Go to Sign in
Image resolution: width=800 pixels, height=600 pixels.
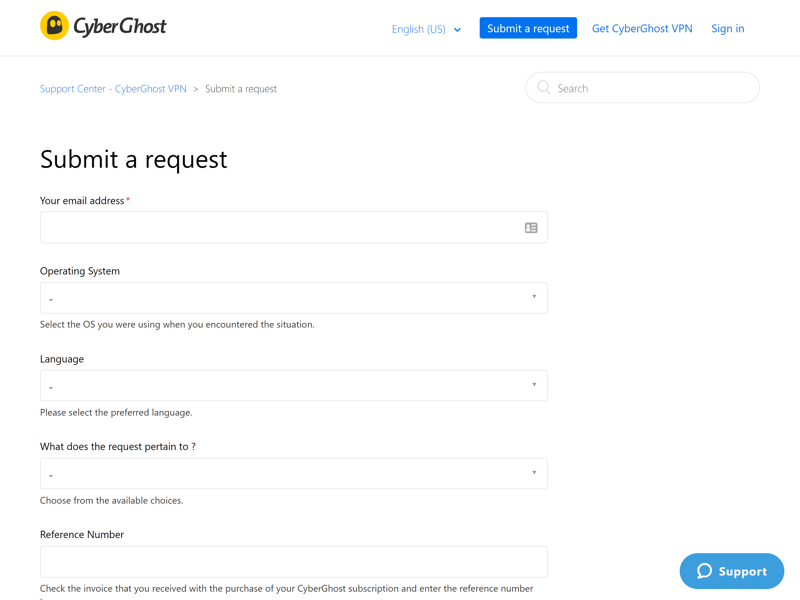727,28
